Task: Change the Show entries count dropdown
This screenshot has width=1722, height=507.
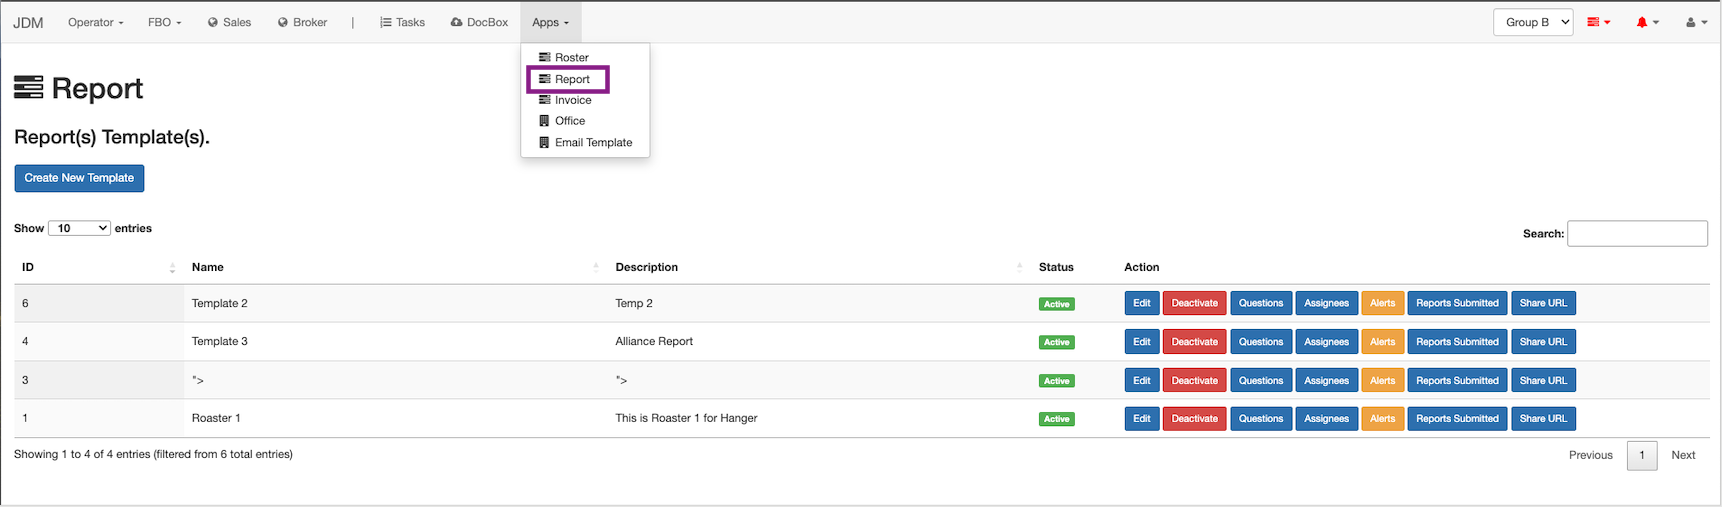Action: click(79, 228)
